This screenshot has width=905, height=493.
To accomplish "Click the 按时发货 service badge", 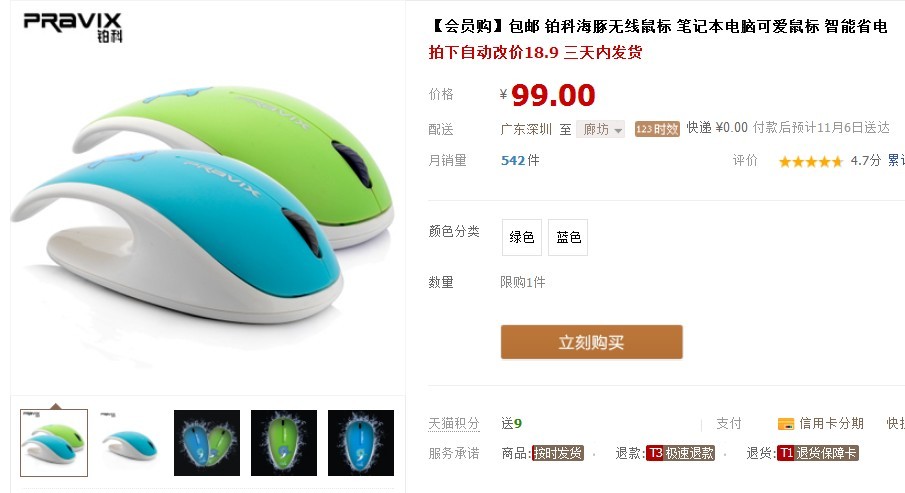I will (x=558, y=453).
